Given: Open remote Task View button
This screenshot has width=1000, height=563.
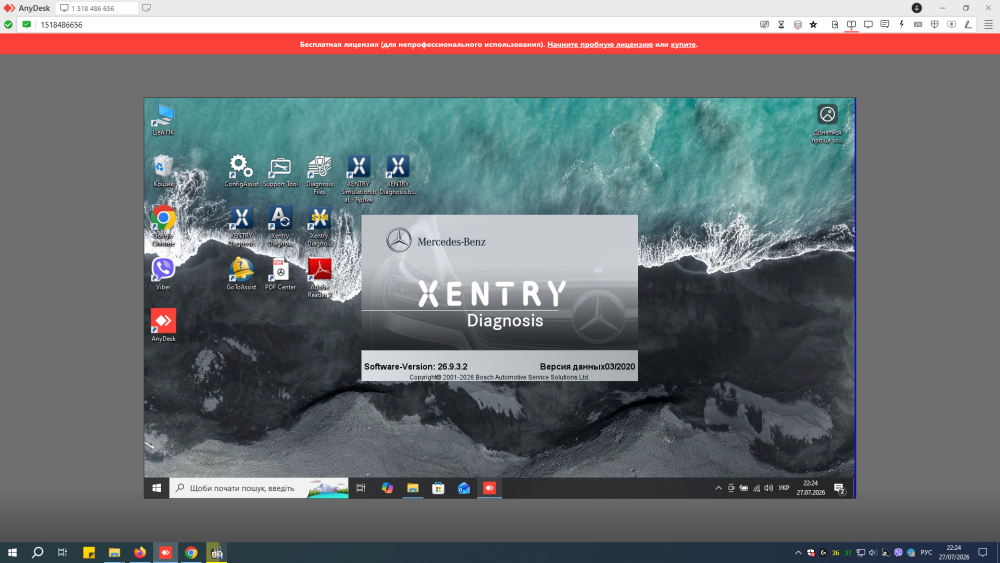Looking at the screenshot, I should click(x=361, y=488).
